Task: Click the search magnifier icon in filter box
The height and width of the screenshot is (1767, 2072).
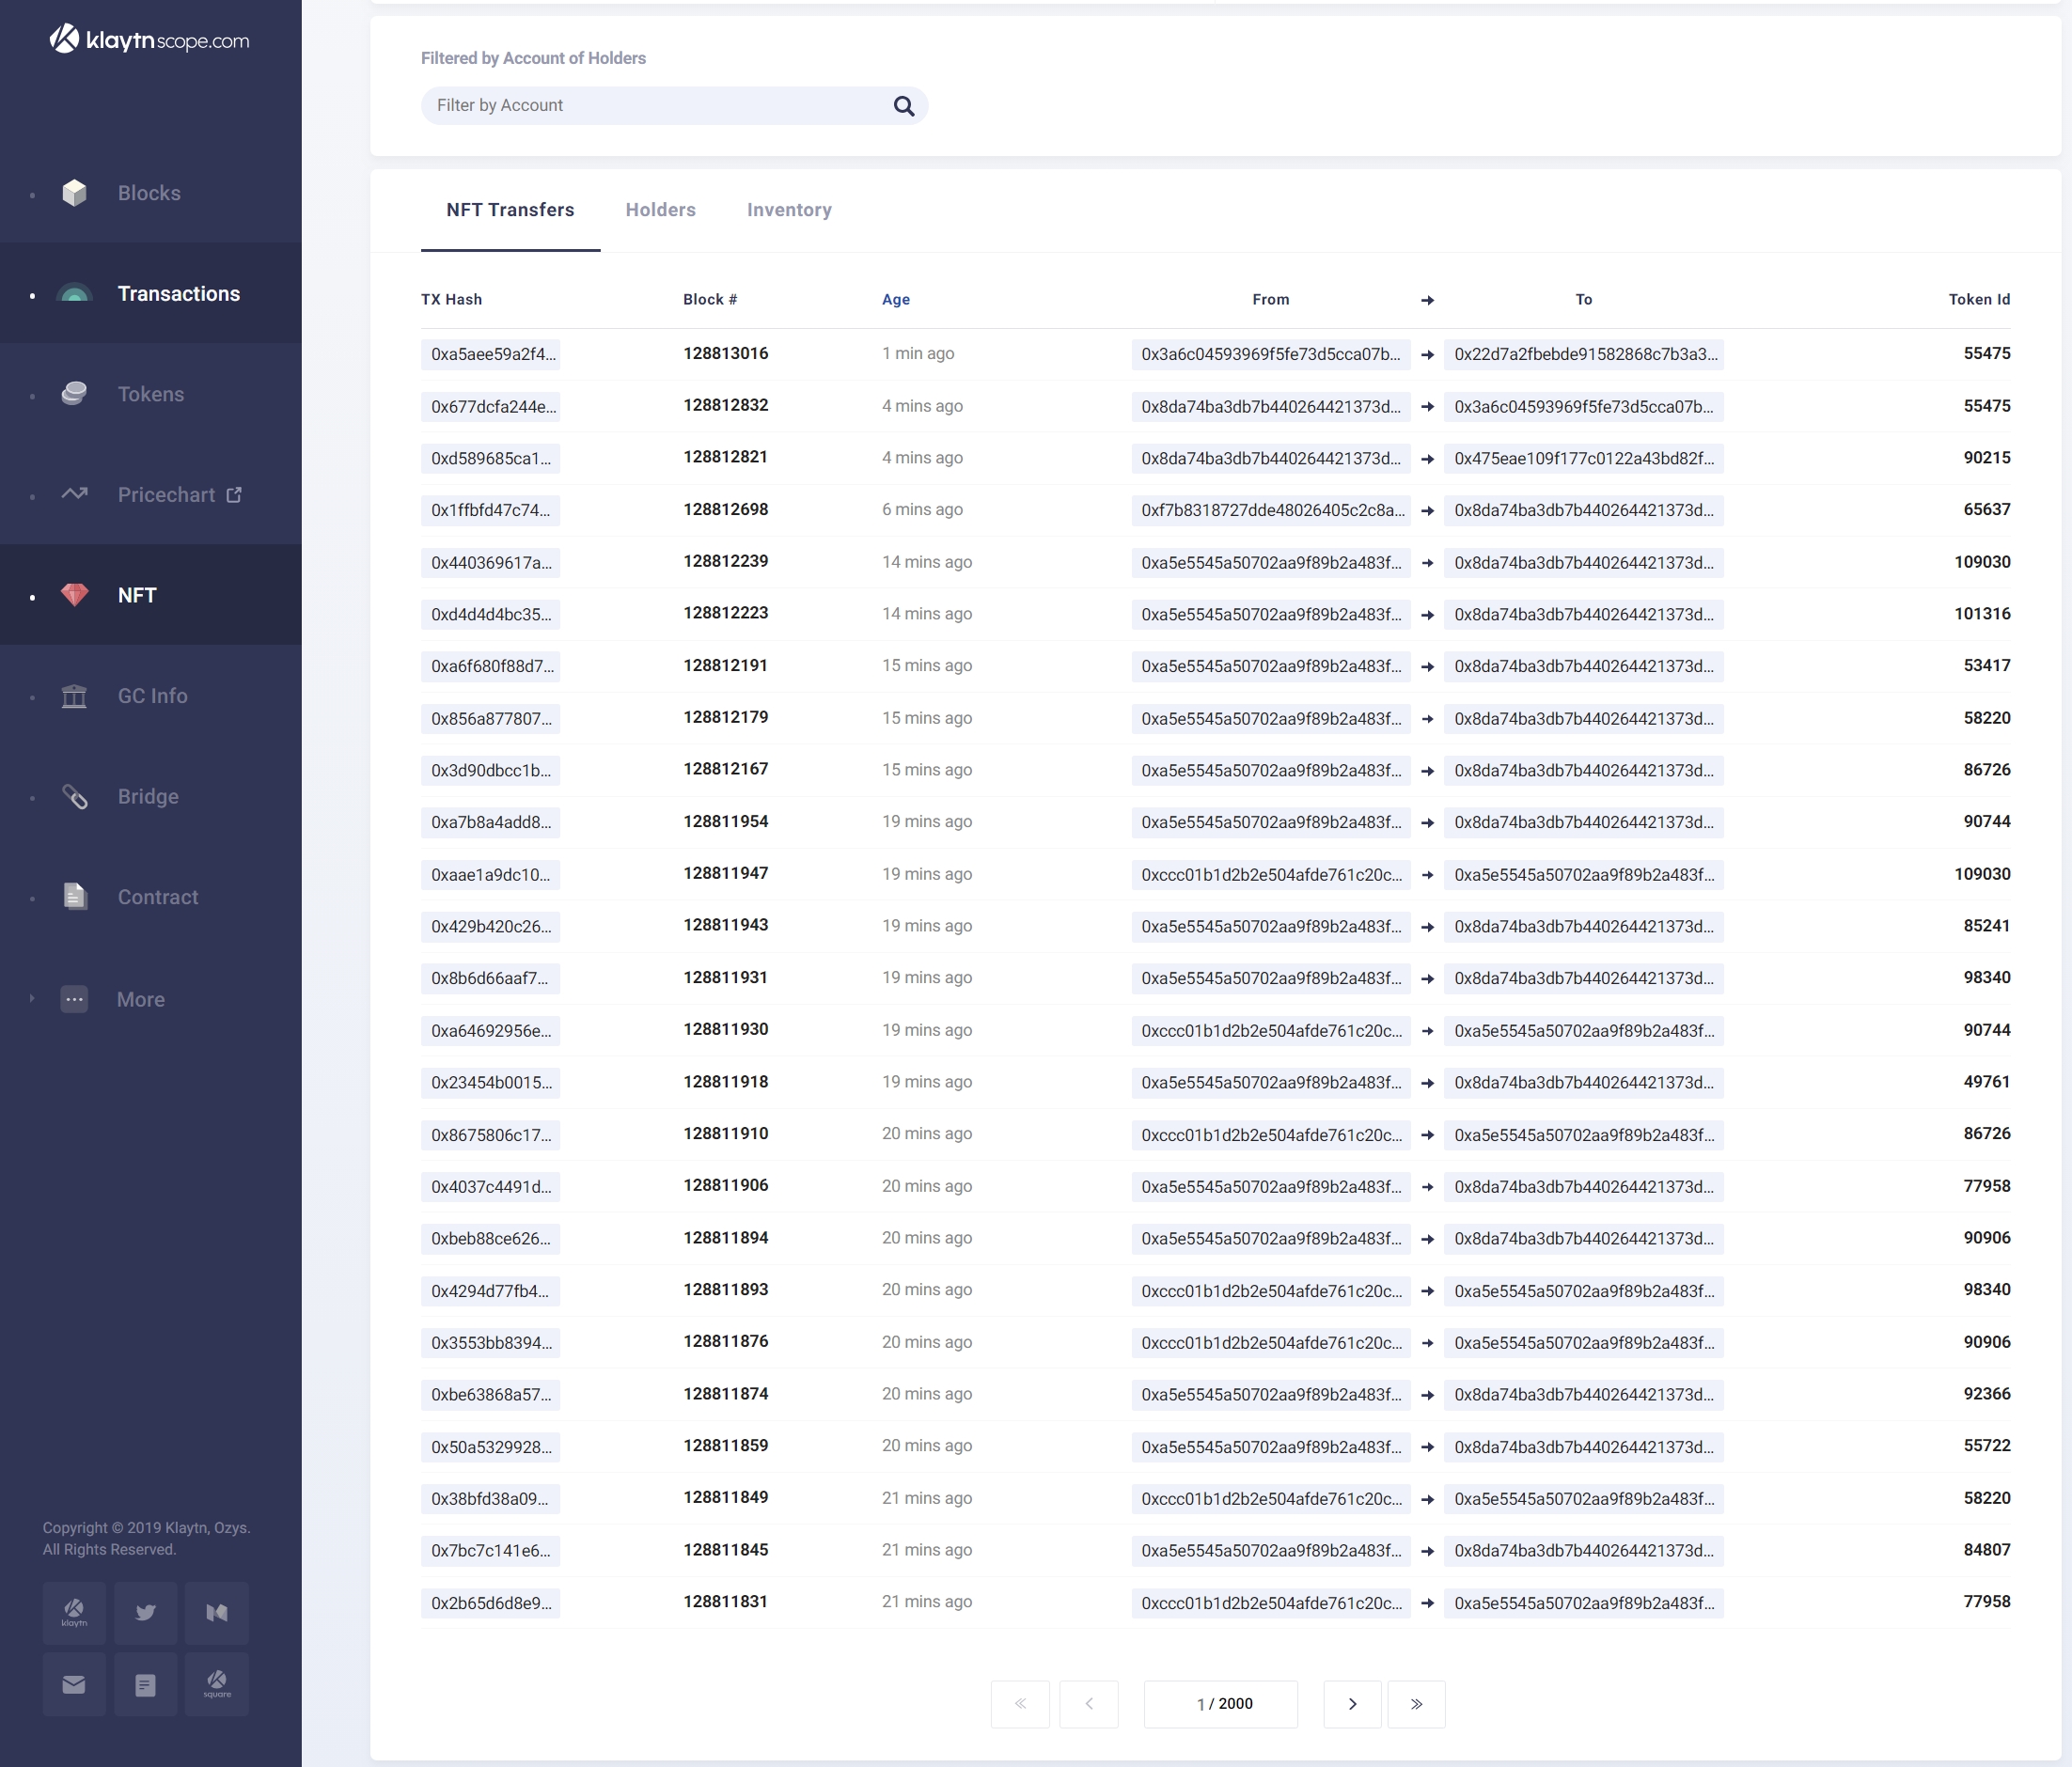Action: [903, 106]
